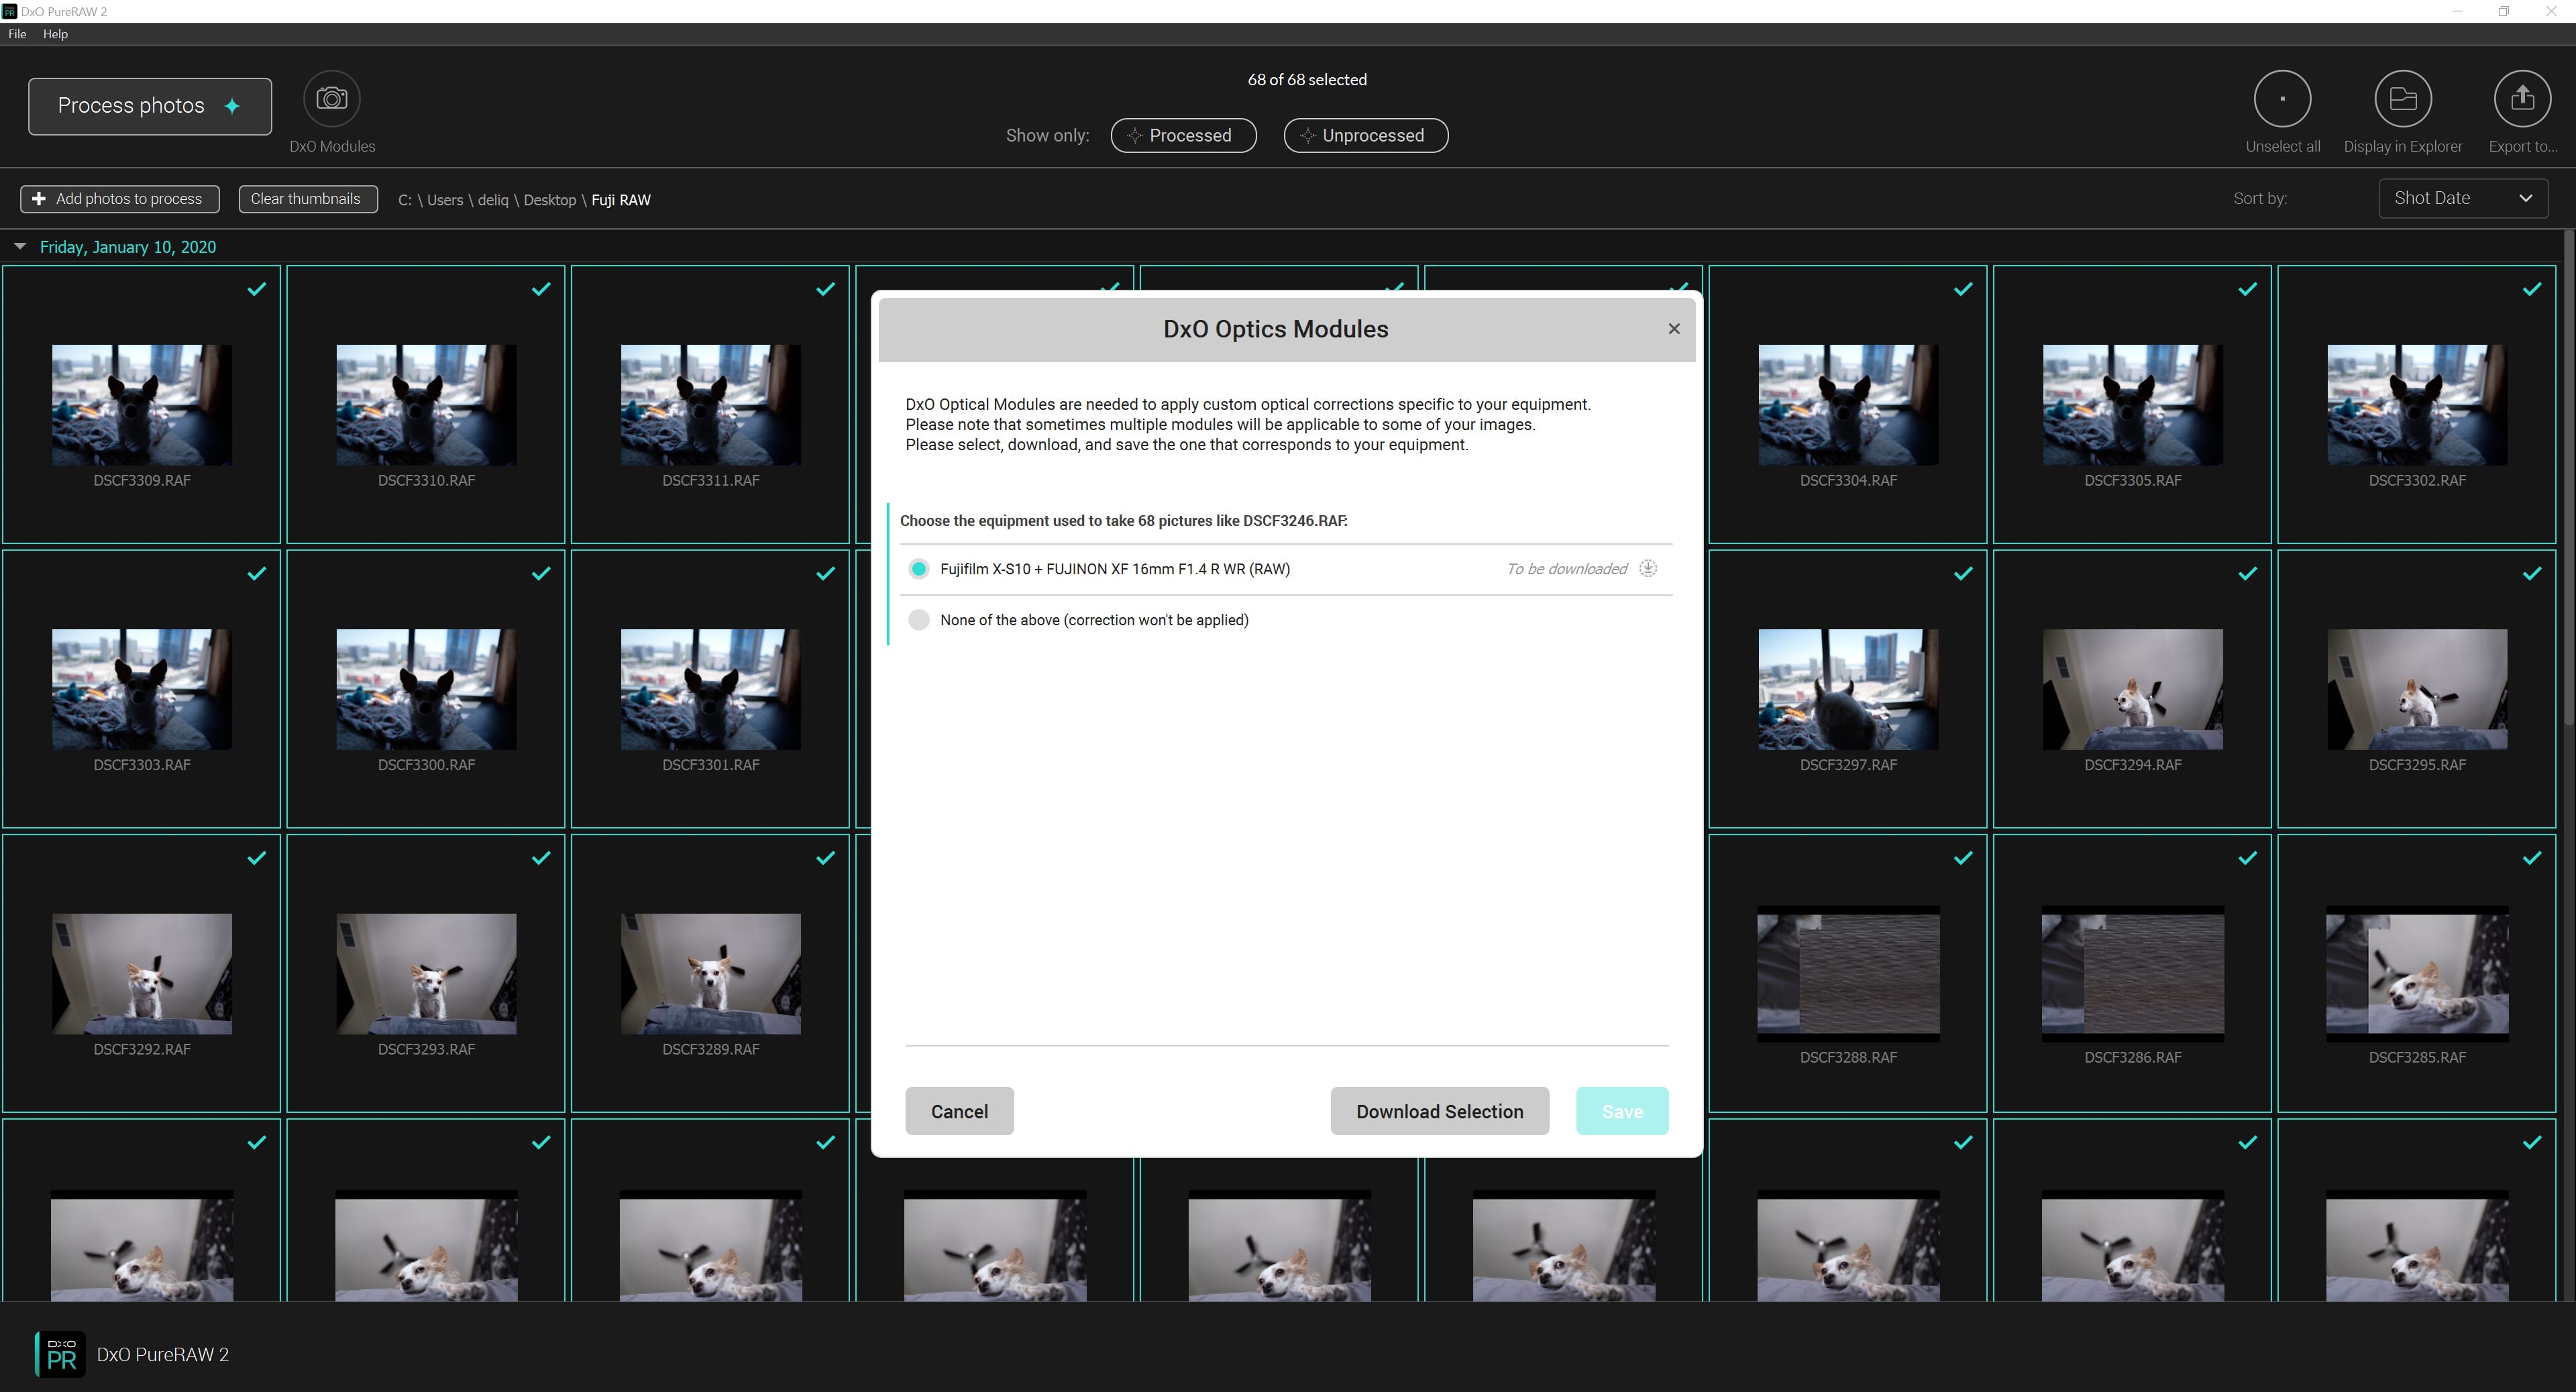Viewport: 2576px width, 1392px height.
Task: Select Fujifilm X-S10 + FUJINON XF 16mm radio
Action: pyautogui.click(x=918, y=569)
